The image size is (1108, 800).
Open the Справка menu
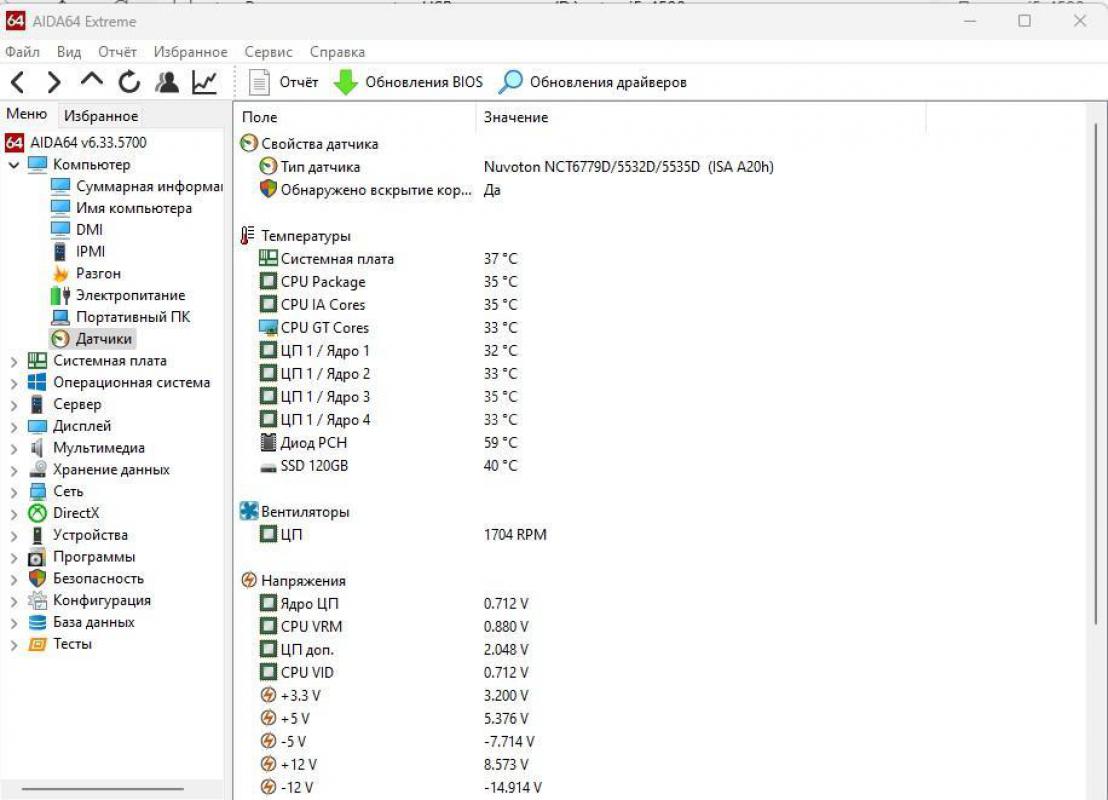(x=338, y=51)
